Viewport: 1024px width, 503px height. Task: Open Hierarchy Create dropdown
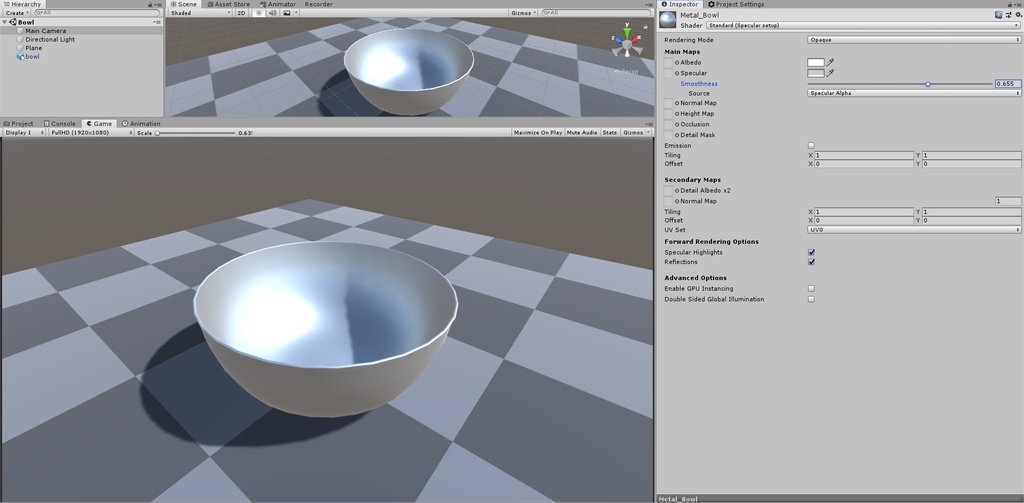[17, 13]
